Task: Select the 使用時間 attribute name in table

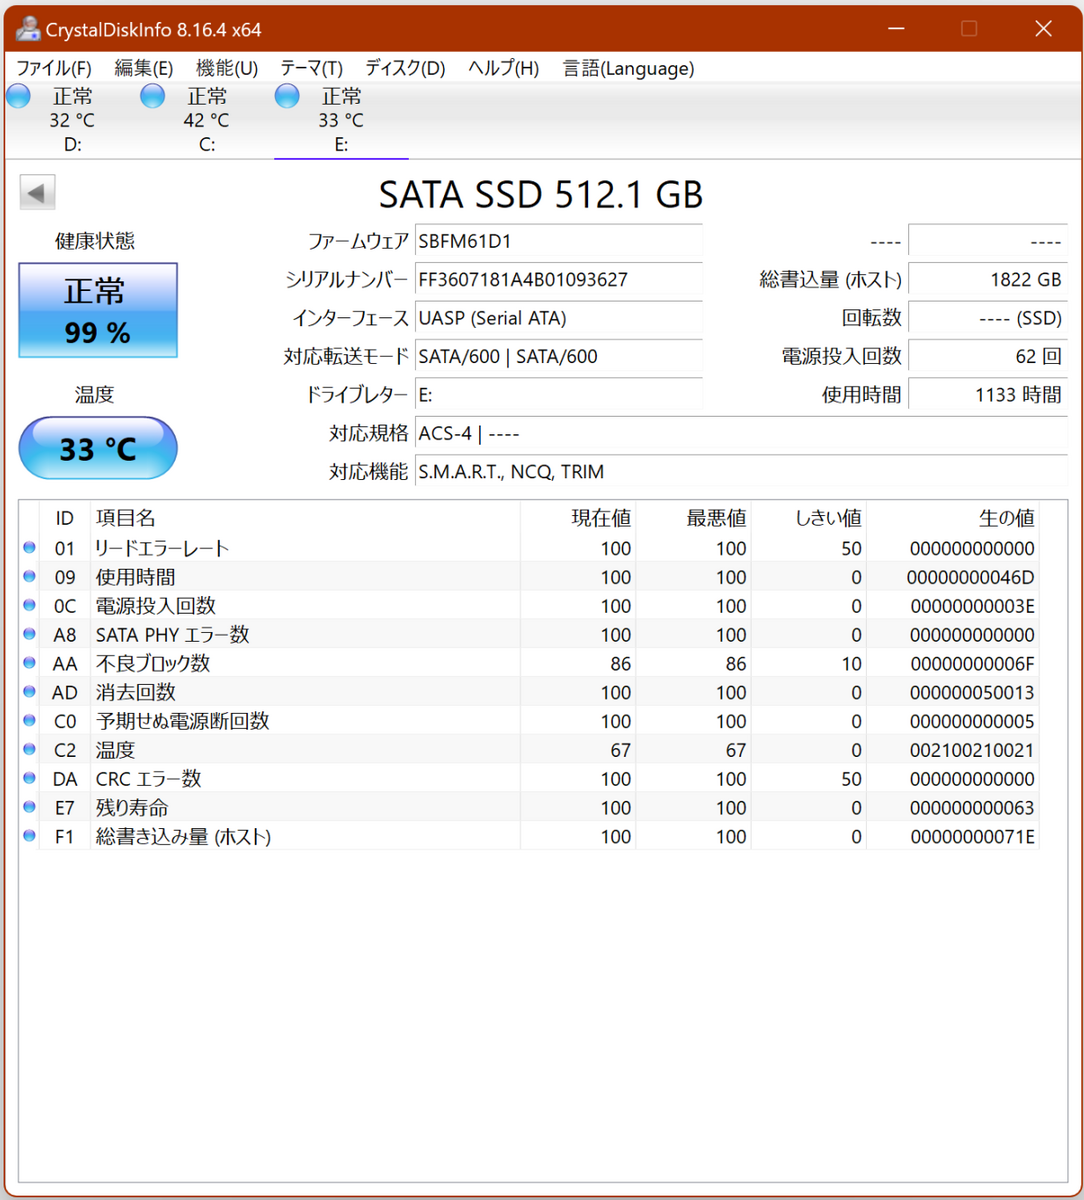Action: click(135, 576)
